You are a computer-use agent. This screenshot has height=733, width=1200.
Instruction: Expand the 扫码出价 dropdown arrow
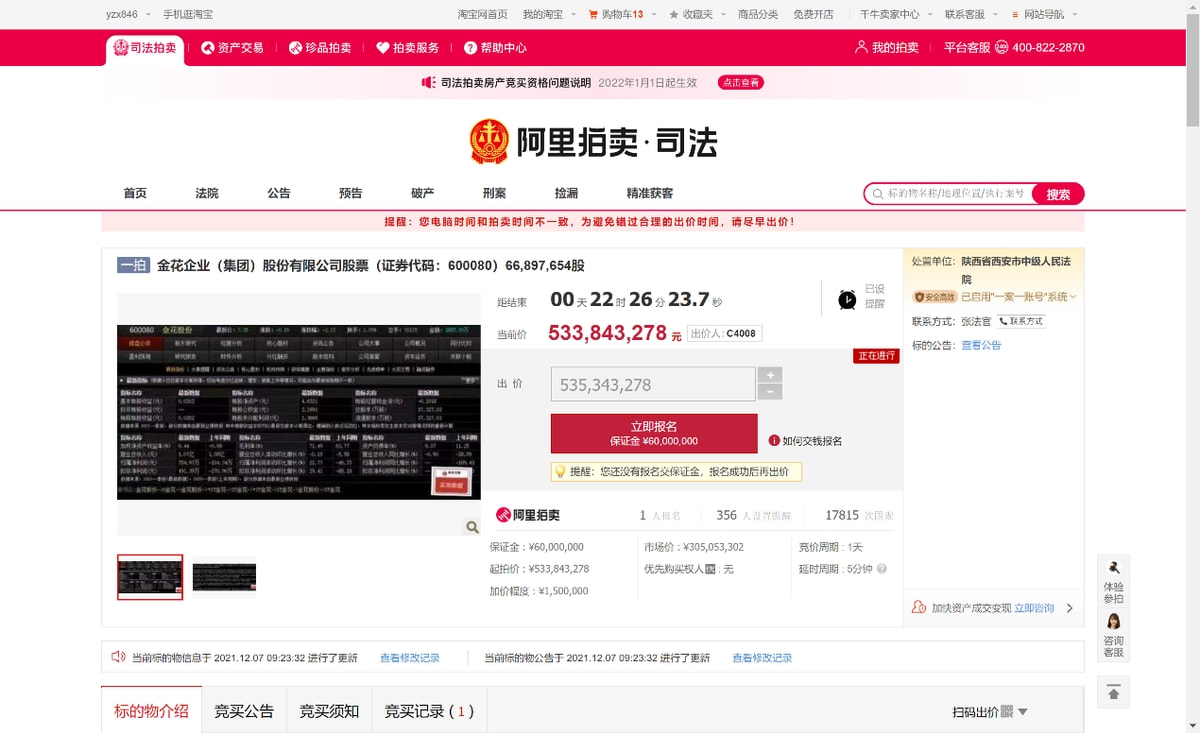[1022, 712]
